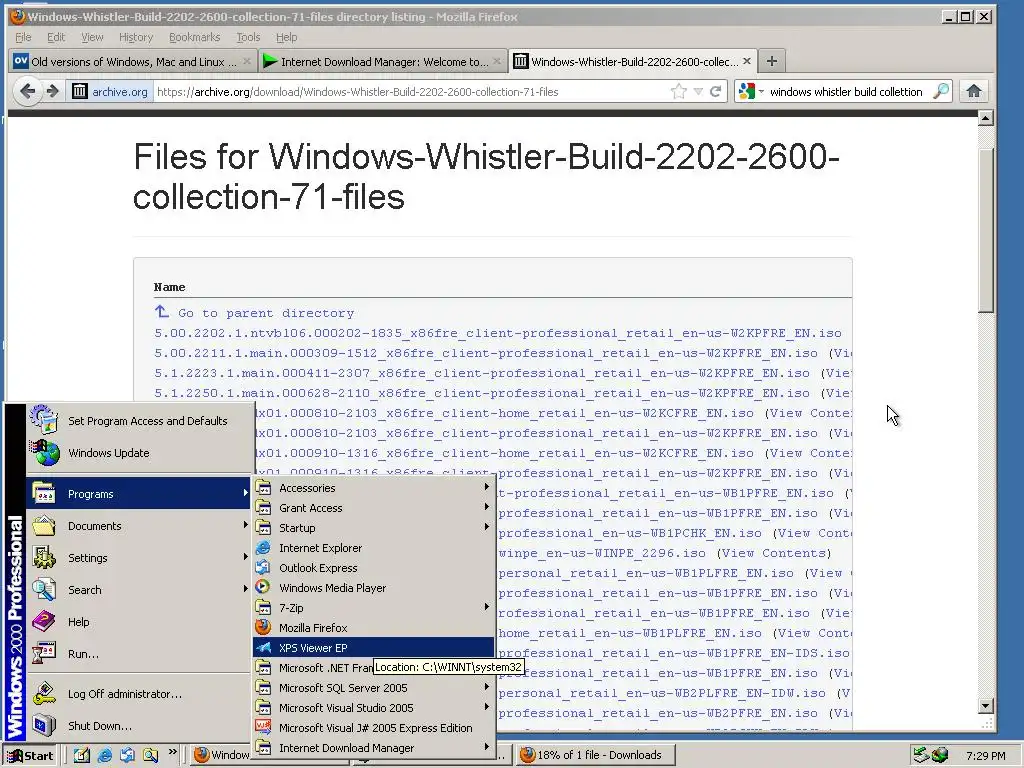1024x768 pixels.
Task: Expand the 7-Zip program group
Action: (373, 608)
